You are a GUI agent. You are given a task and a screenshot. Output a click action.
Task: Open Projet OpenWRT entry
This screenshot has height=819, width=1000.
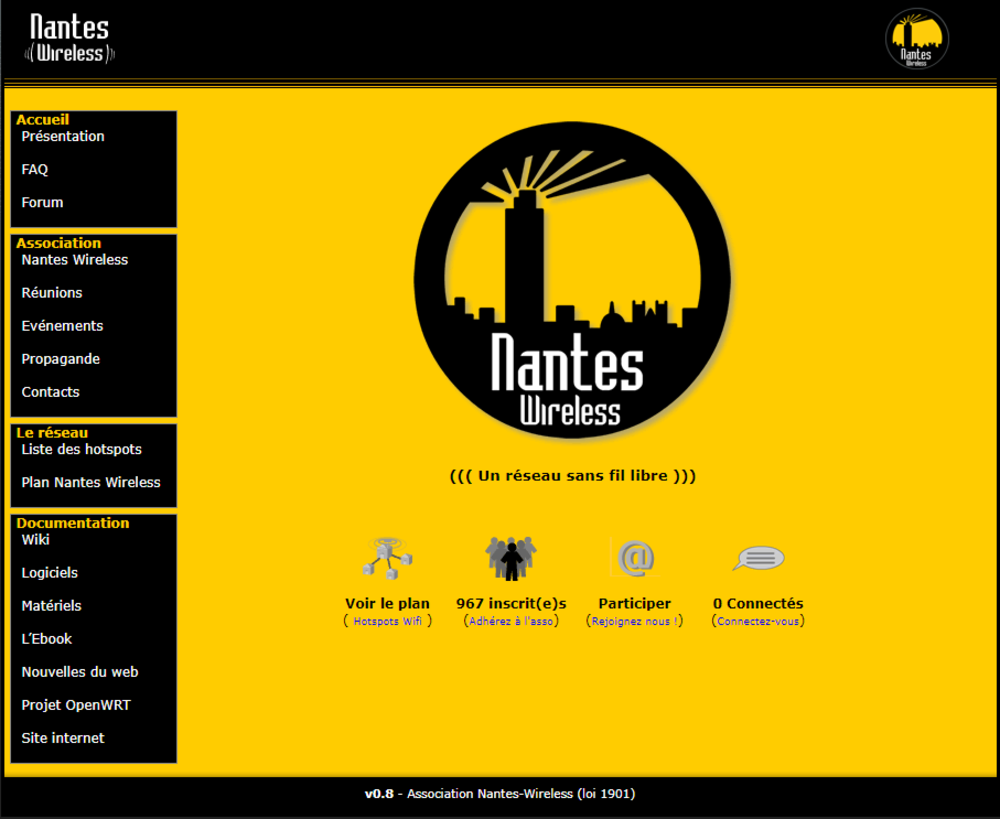76,705
